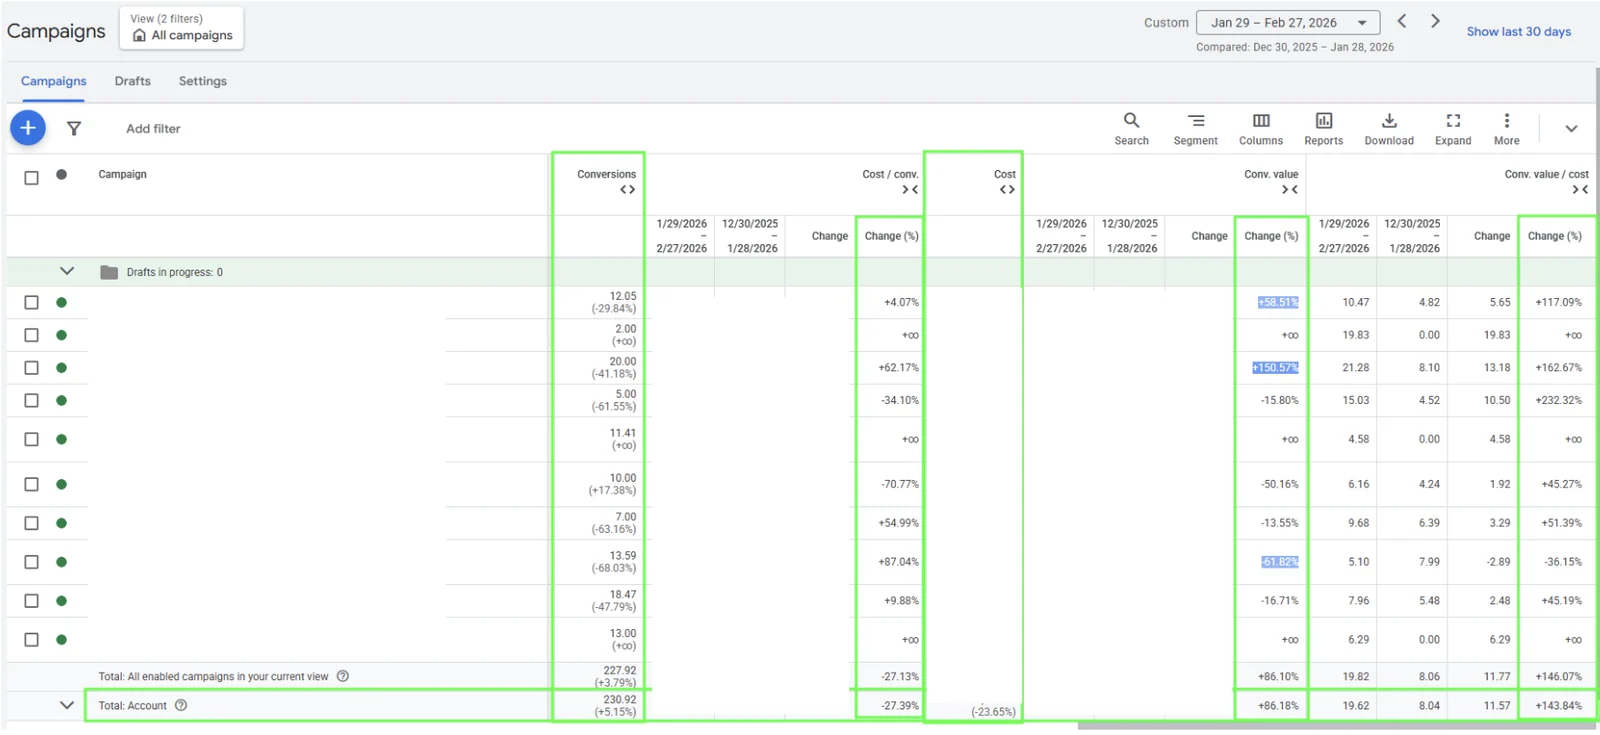
Task: Download the campaign table
Action: [x=1389, y=129]
